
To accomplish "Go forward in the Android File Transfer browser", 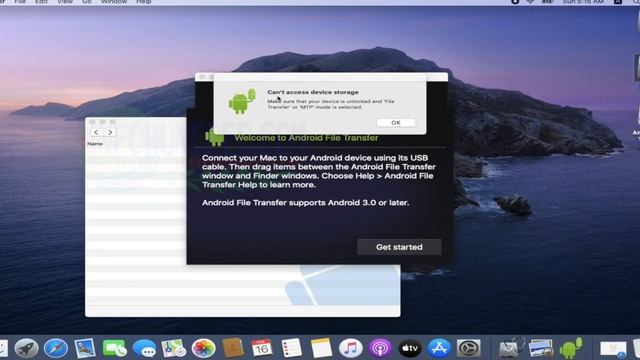I will [x=110, y=132].
